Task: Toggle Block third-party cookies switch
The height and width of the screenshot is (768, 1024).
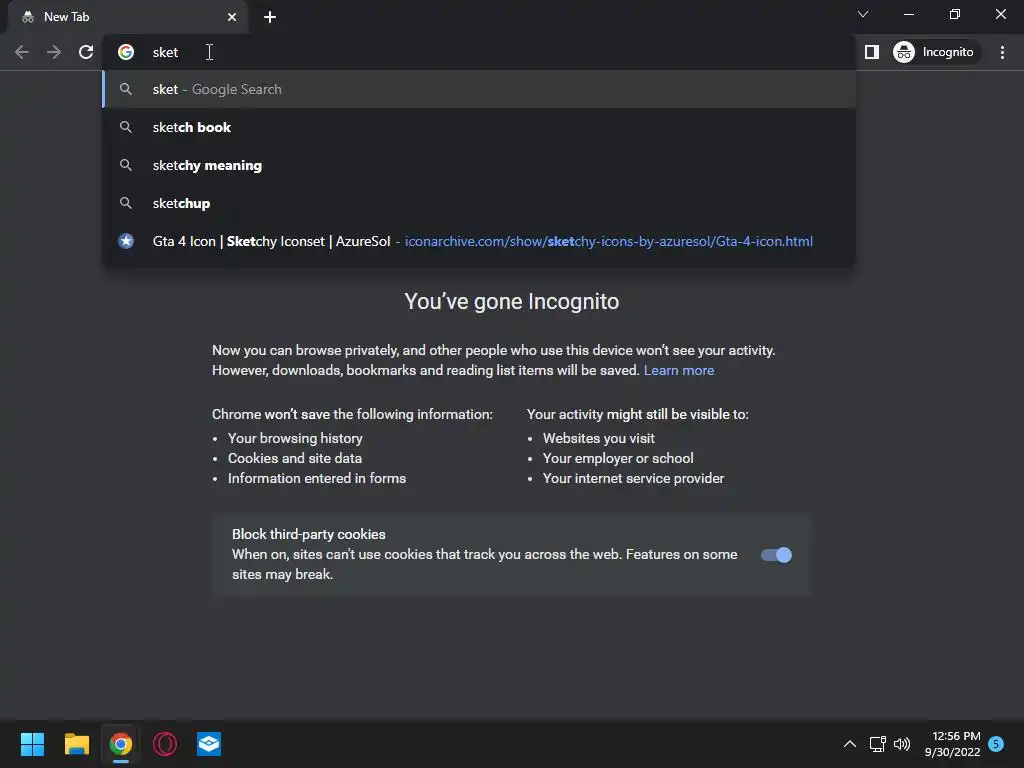Action: pyautogui.click(x=776, y=555)
